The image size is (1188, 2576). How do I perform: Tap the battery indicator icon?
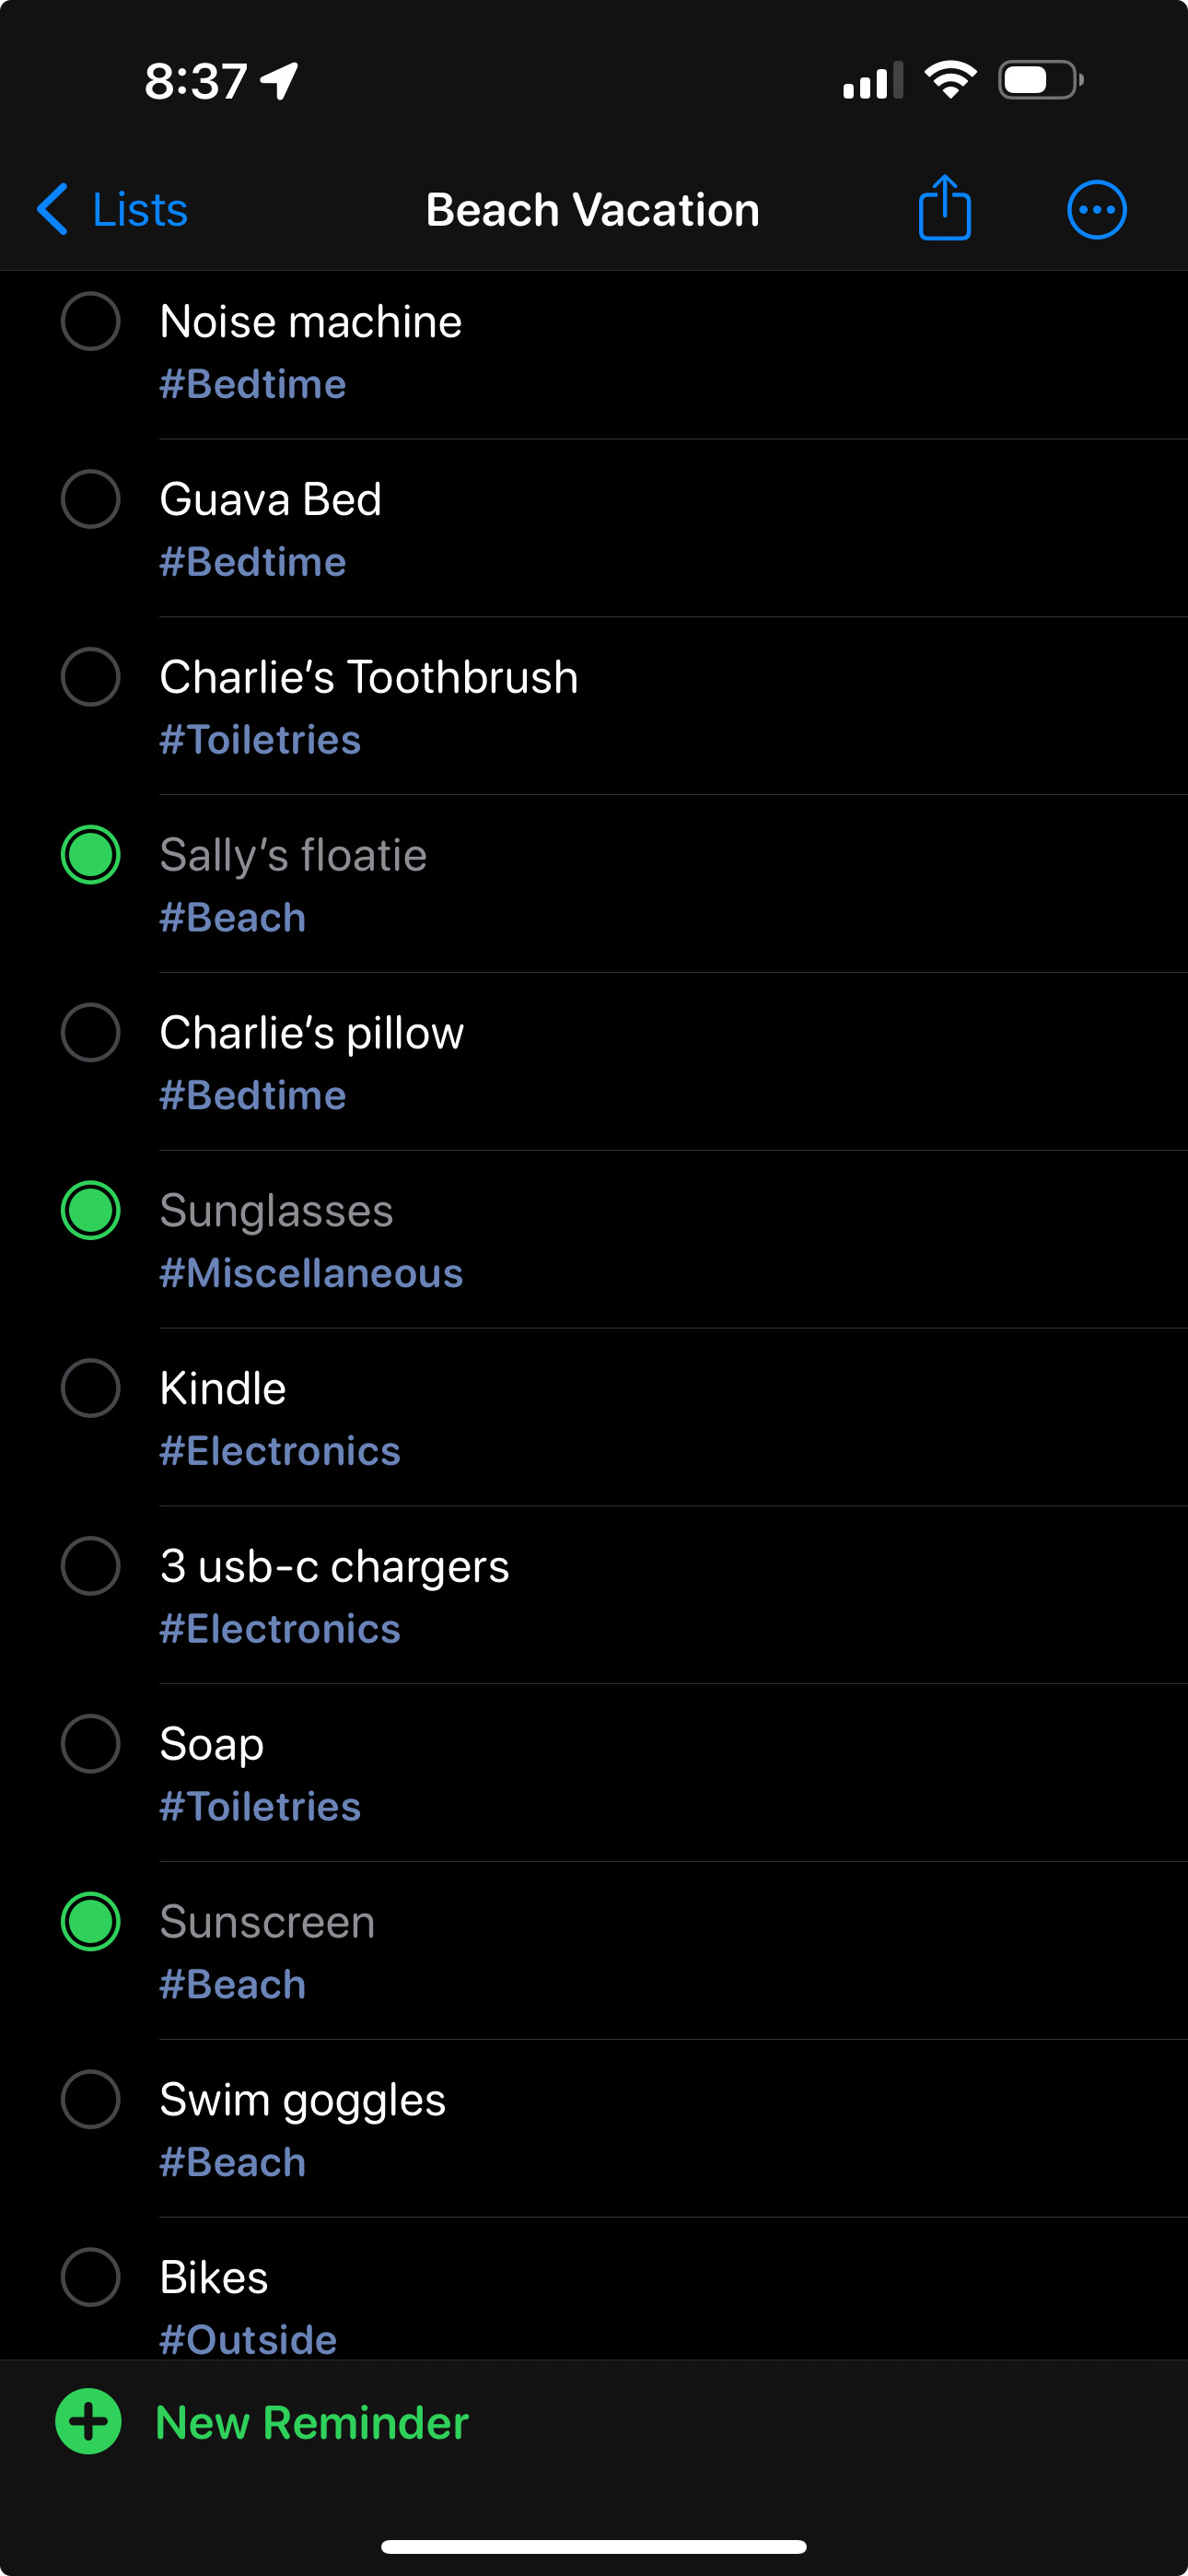pos(1041,80)
